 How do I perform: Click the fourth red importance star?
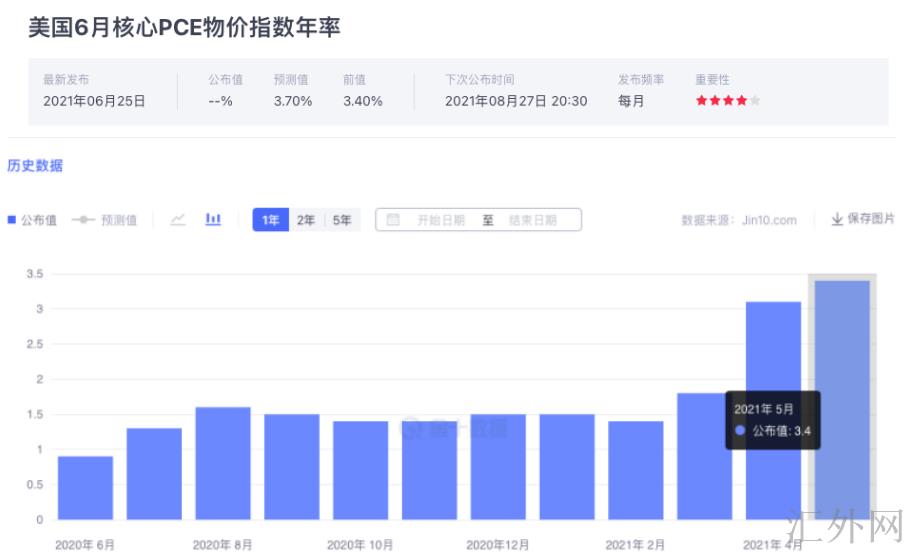click(742, 101)
